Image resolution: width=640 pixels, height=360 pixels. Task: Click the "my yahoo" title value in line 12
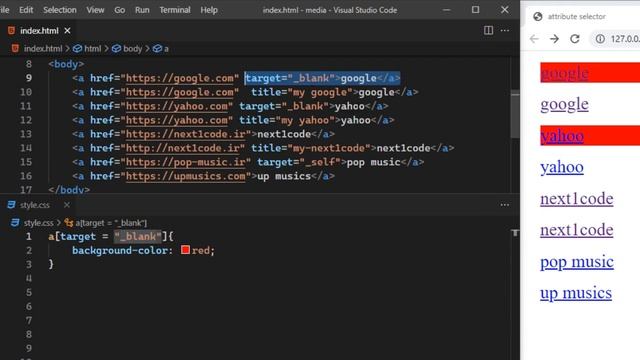305,120
